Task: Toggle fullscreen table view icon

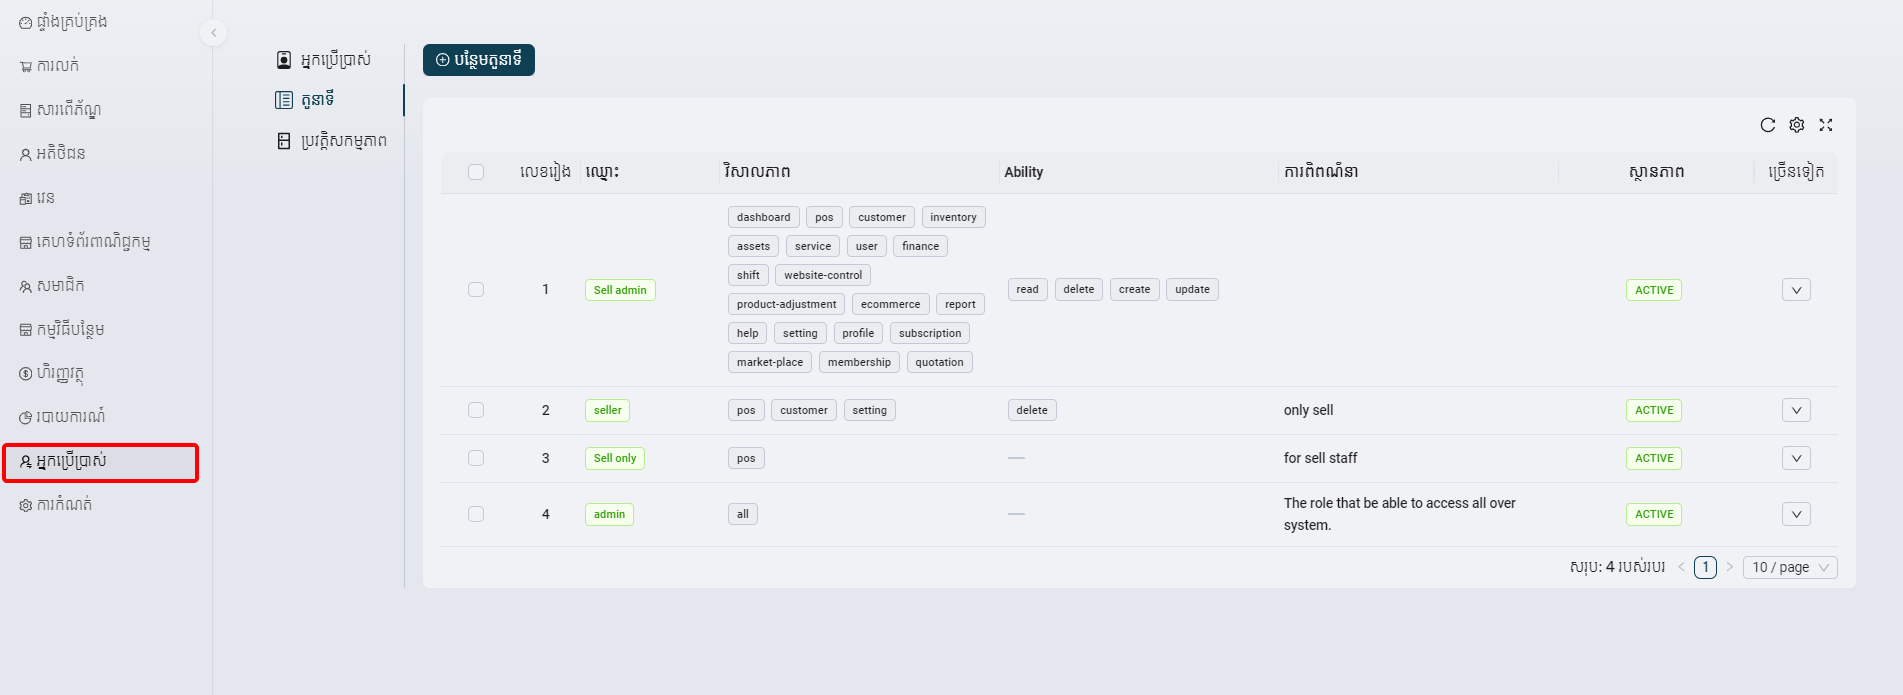Action: point(1825,125)
